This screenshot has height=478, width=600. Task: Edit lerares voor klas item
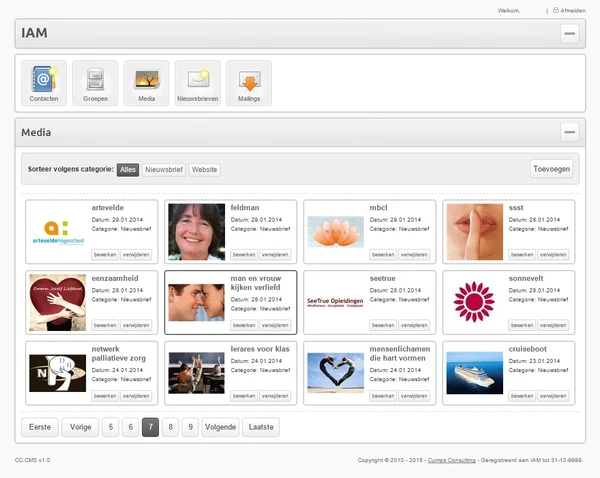(x=244, y=396)
